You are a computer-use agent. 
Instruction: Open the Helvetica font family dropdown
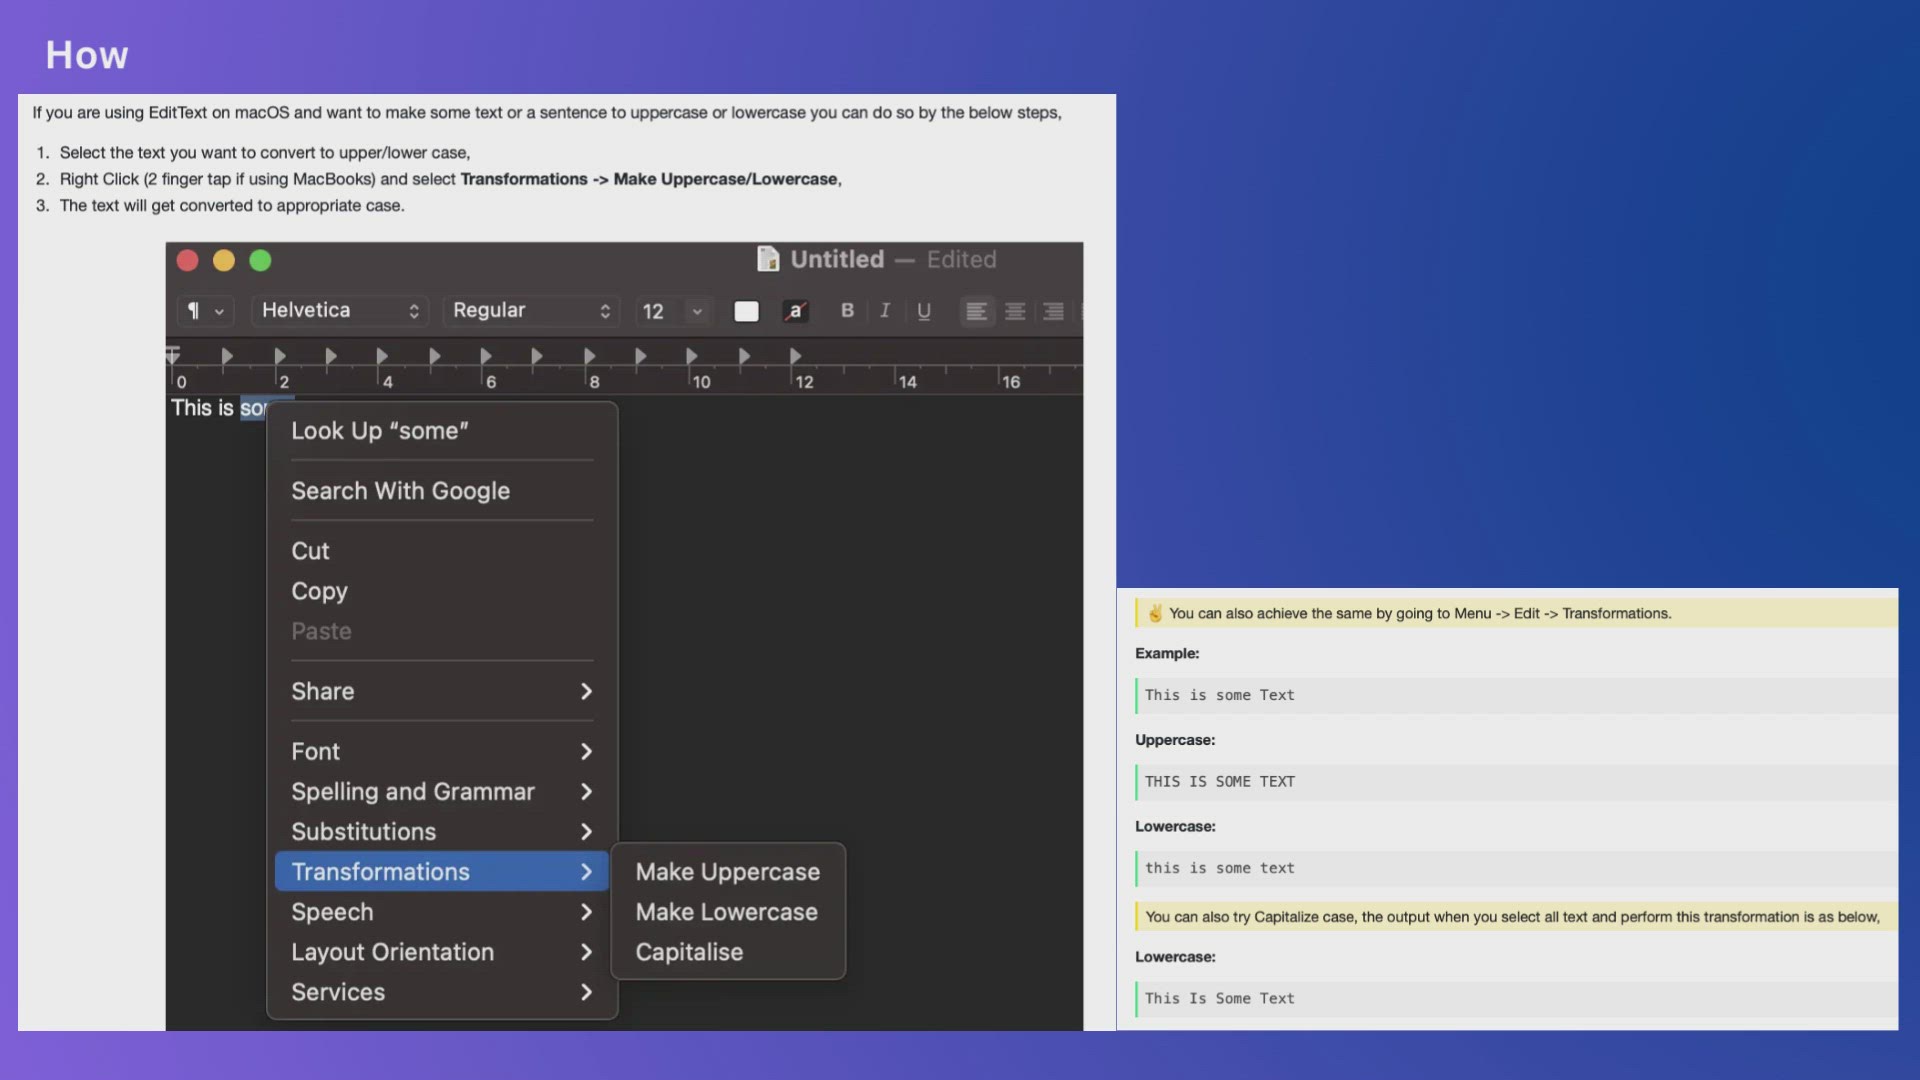339,311
